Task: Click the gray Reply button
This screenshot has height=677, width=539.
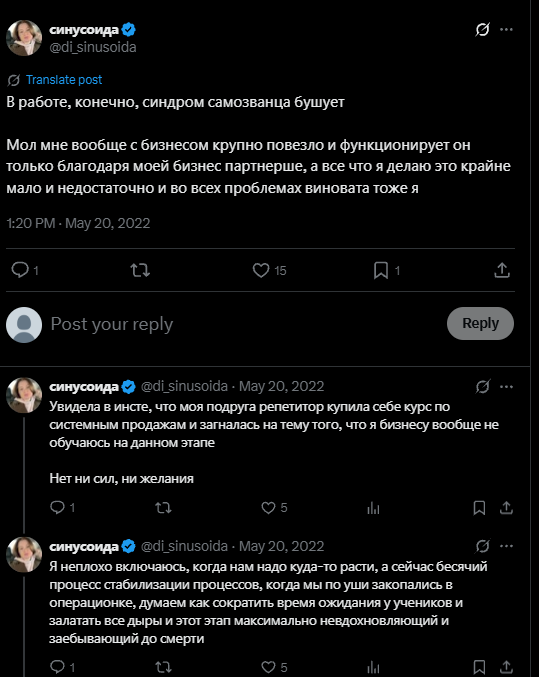Action: (480, 323)
